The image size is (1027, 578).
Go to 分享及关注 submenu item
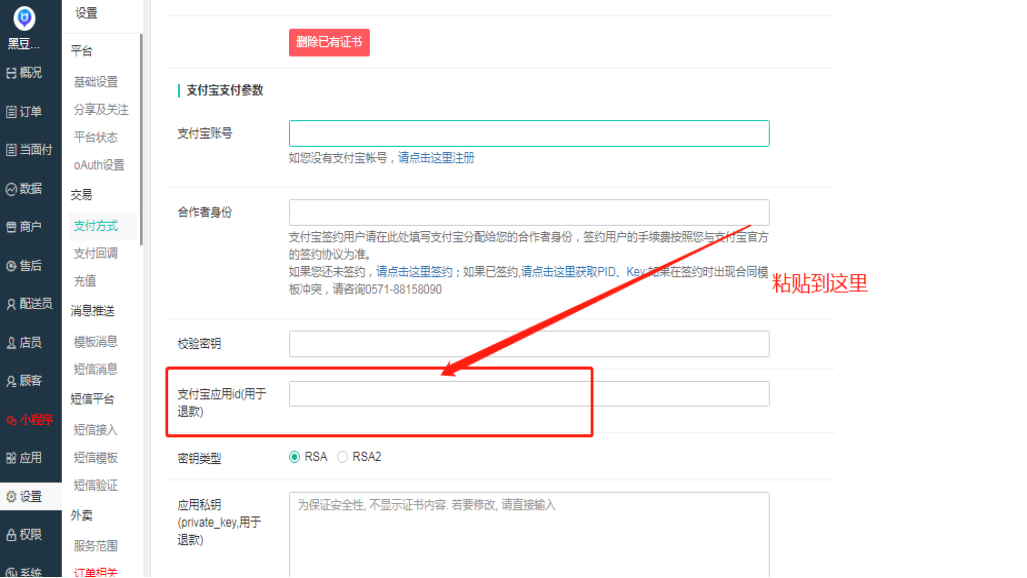pyautogui.click(x=101, y=109)
